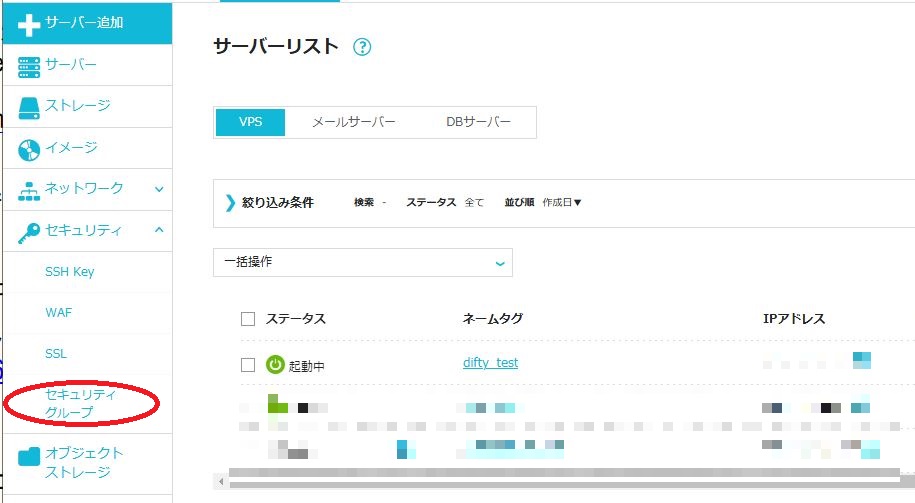Image resolution: width=915 pixels, height=503 pixels.
Task: Click the horizontal scrollbar under server list
Action: click(560, 478)
